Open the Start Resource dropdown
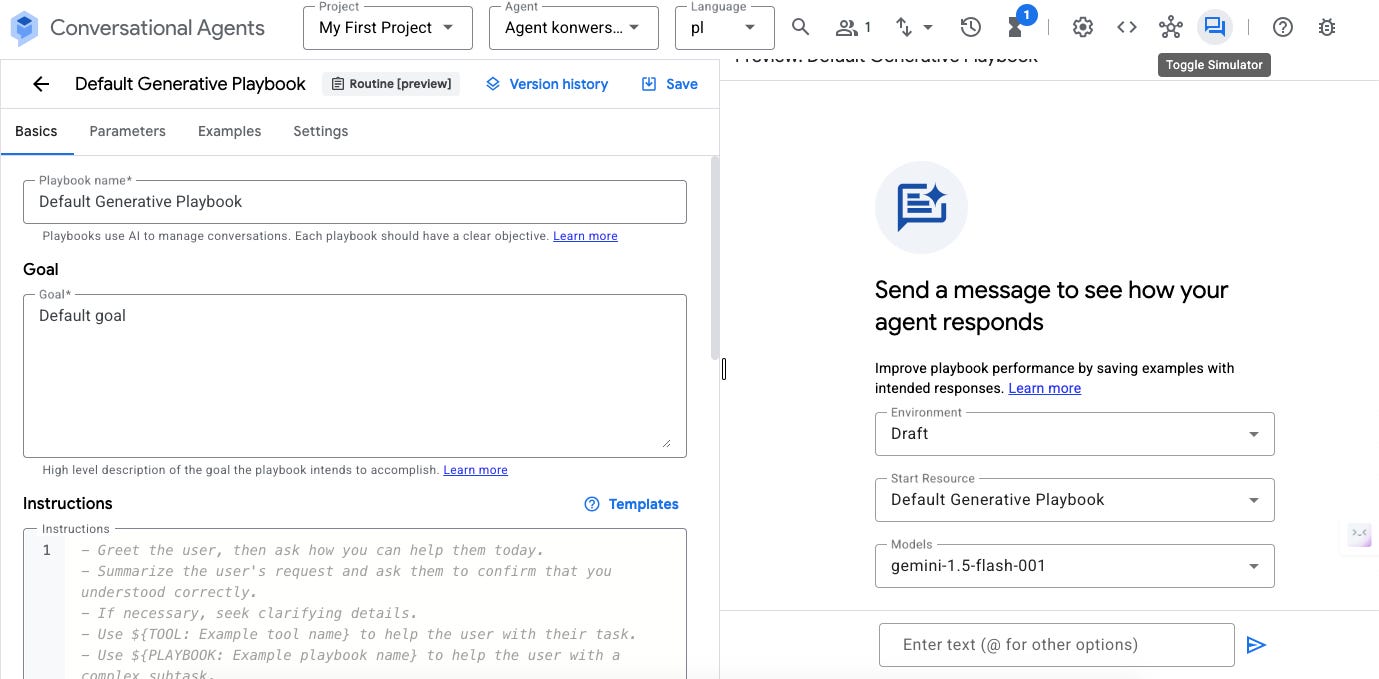The image size is (1379, 679). (x=1075, y=500)
